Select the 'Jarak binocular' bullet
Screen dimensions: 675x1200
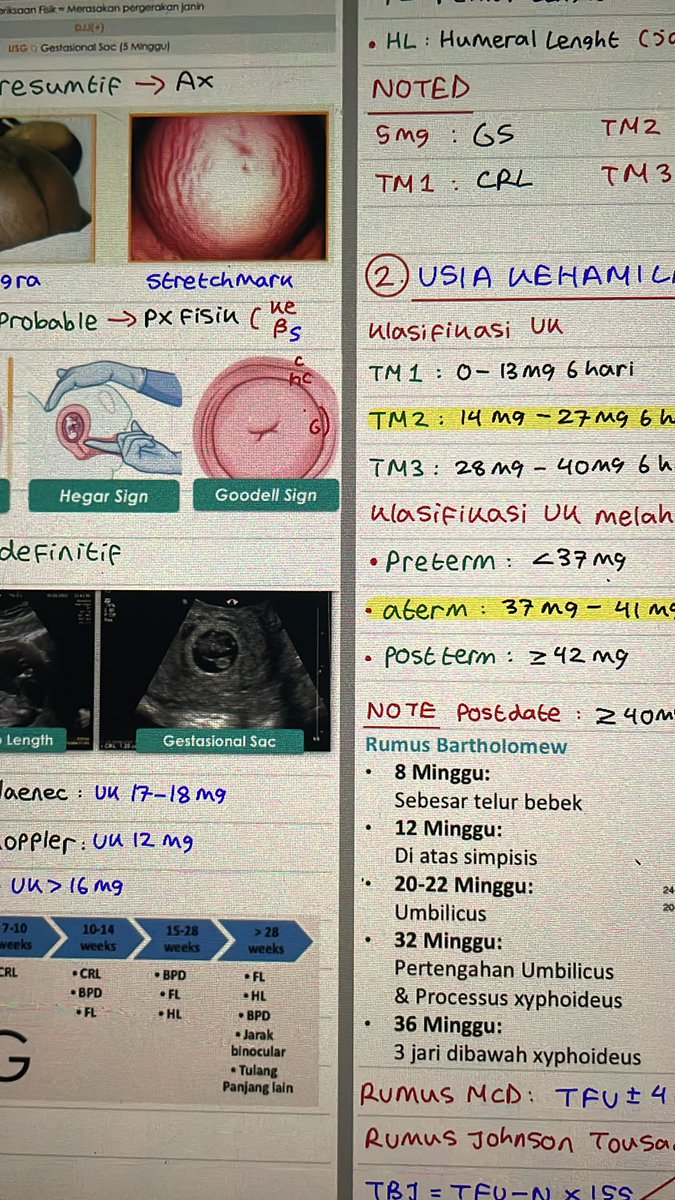click(258, 1043)
